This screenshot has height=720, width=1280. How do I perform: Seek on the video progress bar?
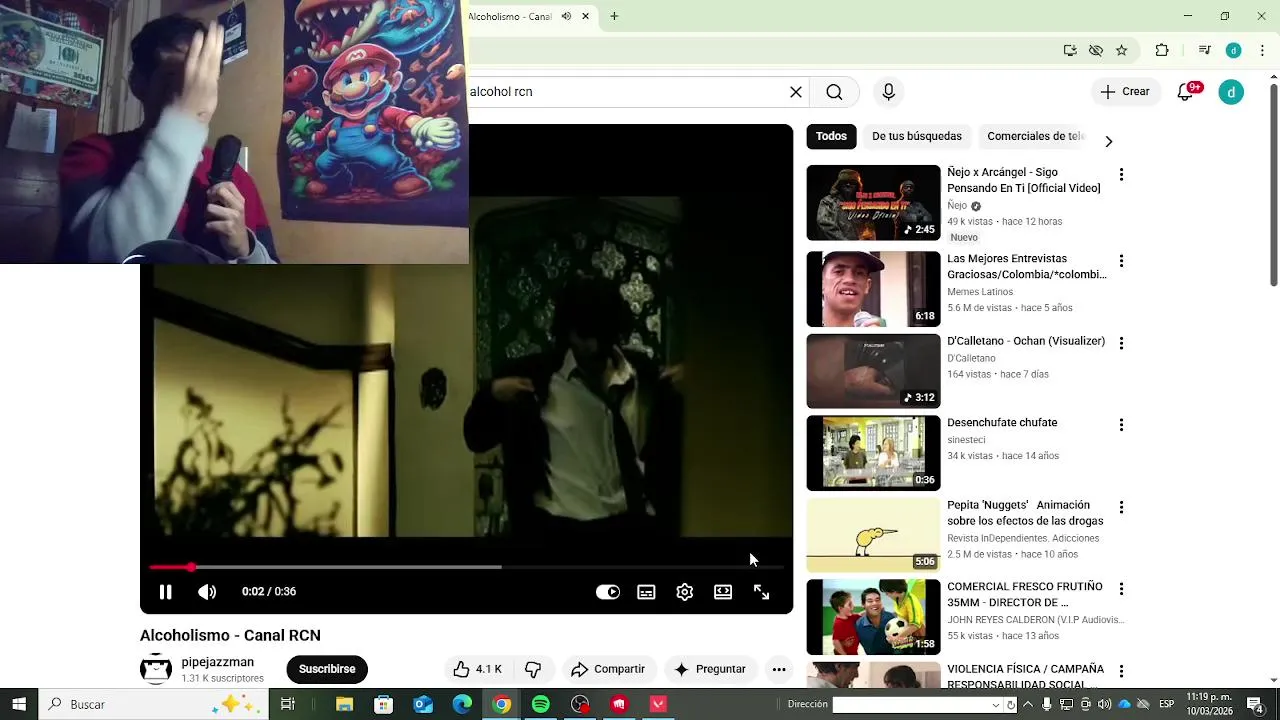click(466, 567)
